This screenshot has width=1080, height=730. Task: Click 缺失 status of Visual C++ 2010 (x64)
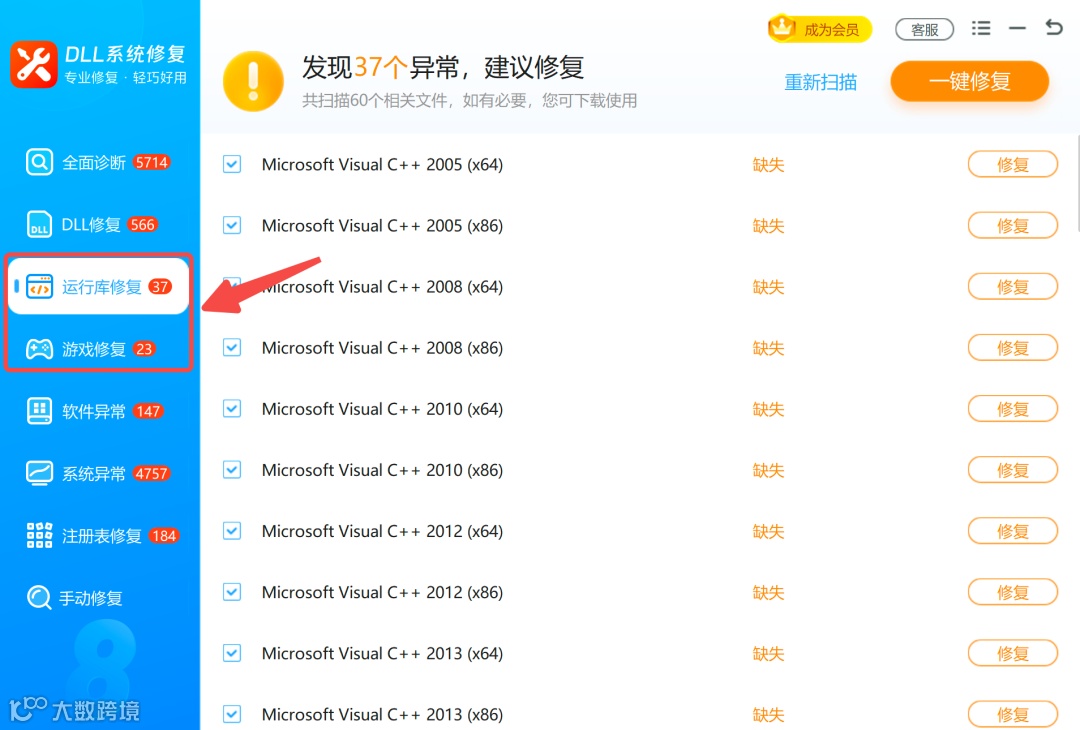768,409
